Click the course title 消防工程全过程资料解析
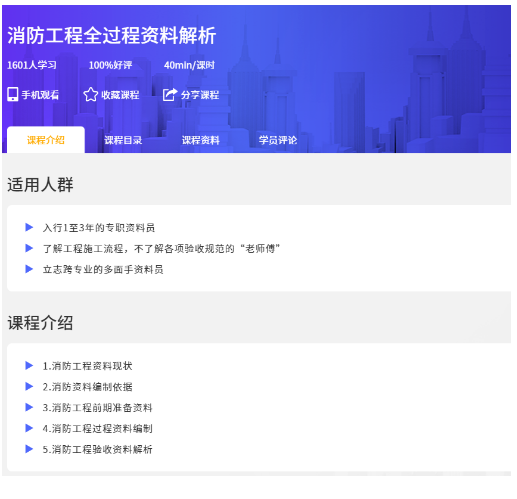The height and width of the screenshot is (499, 517). point(112,35)
